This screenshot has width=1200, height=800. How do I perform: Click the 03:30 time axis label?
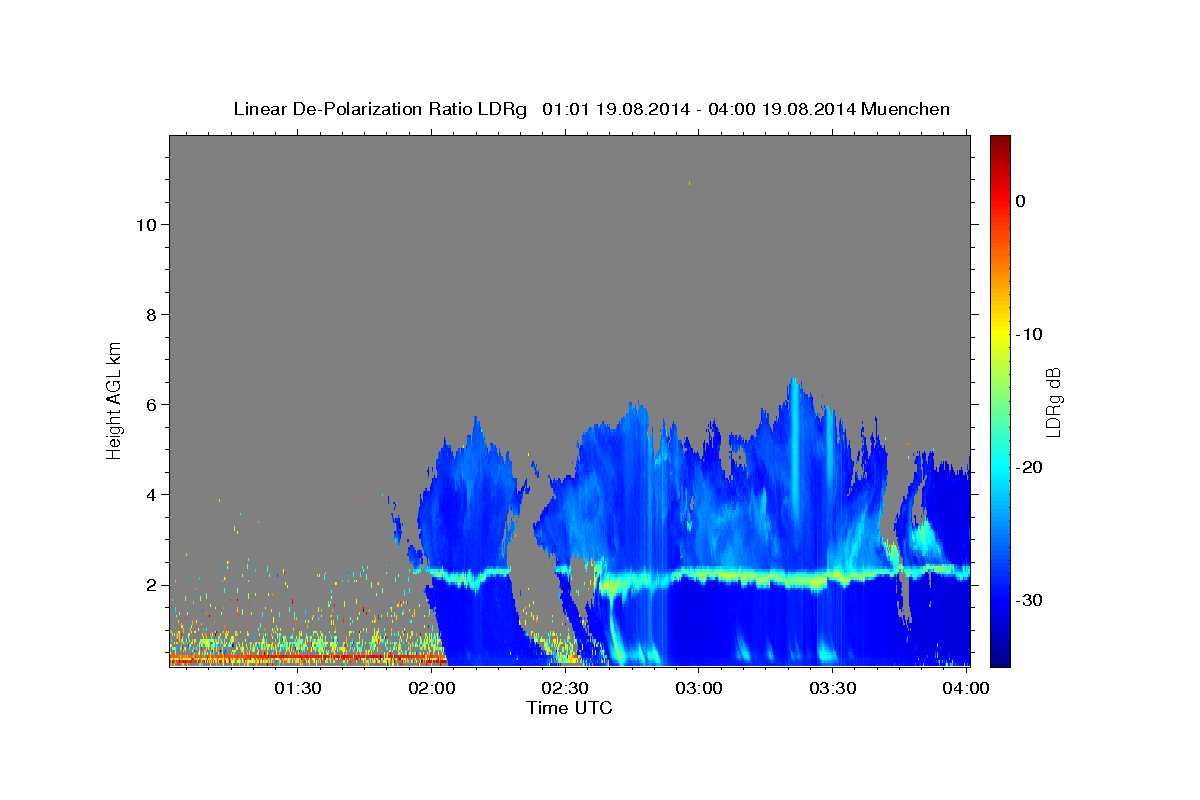[x=832, y=688]
